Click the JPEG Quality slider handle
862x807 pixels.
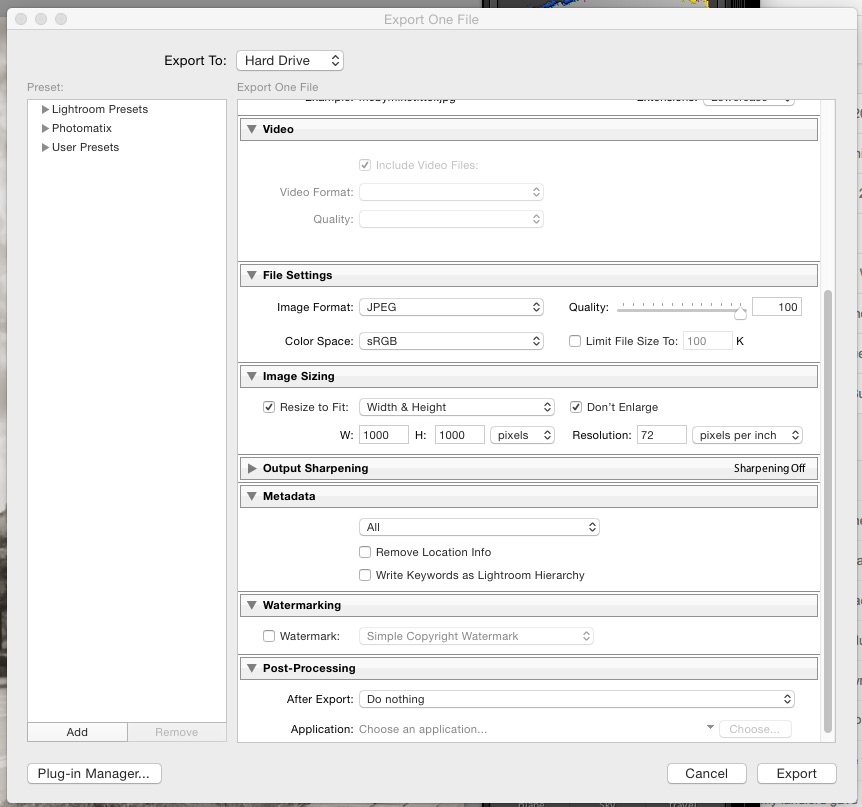click(740, 311)
